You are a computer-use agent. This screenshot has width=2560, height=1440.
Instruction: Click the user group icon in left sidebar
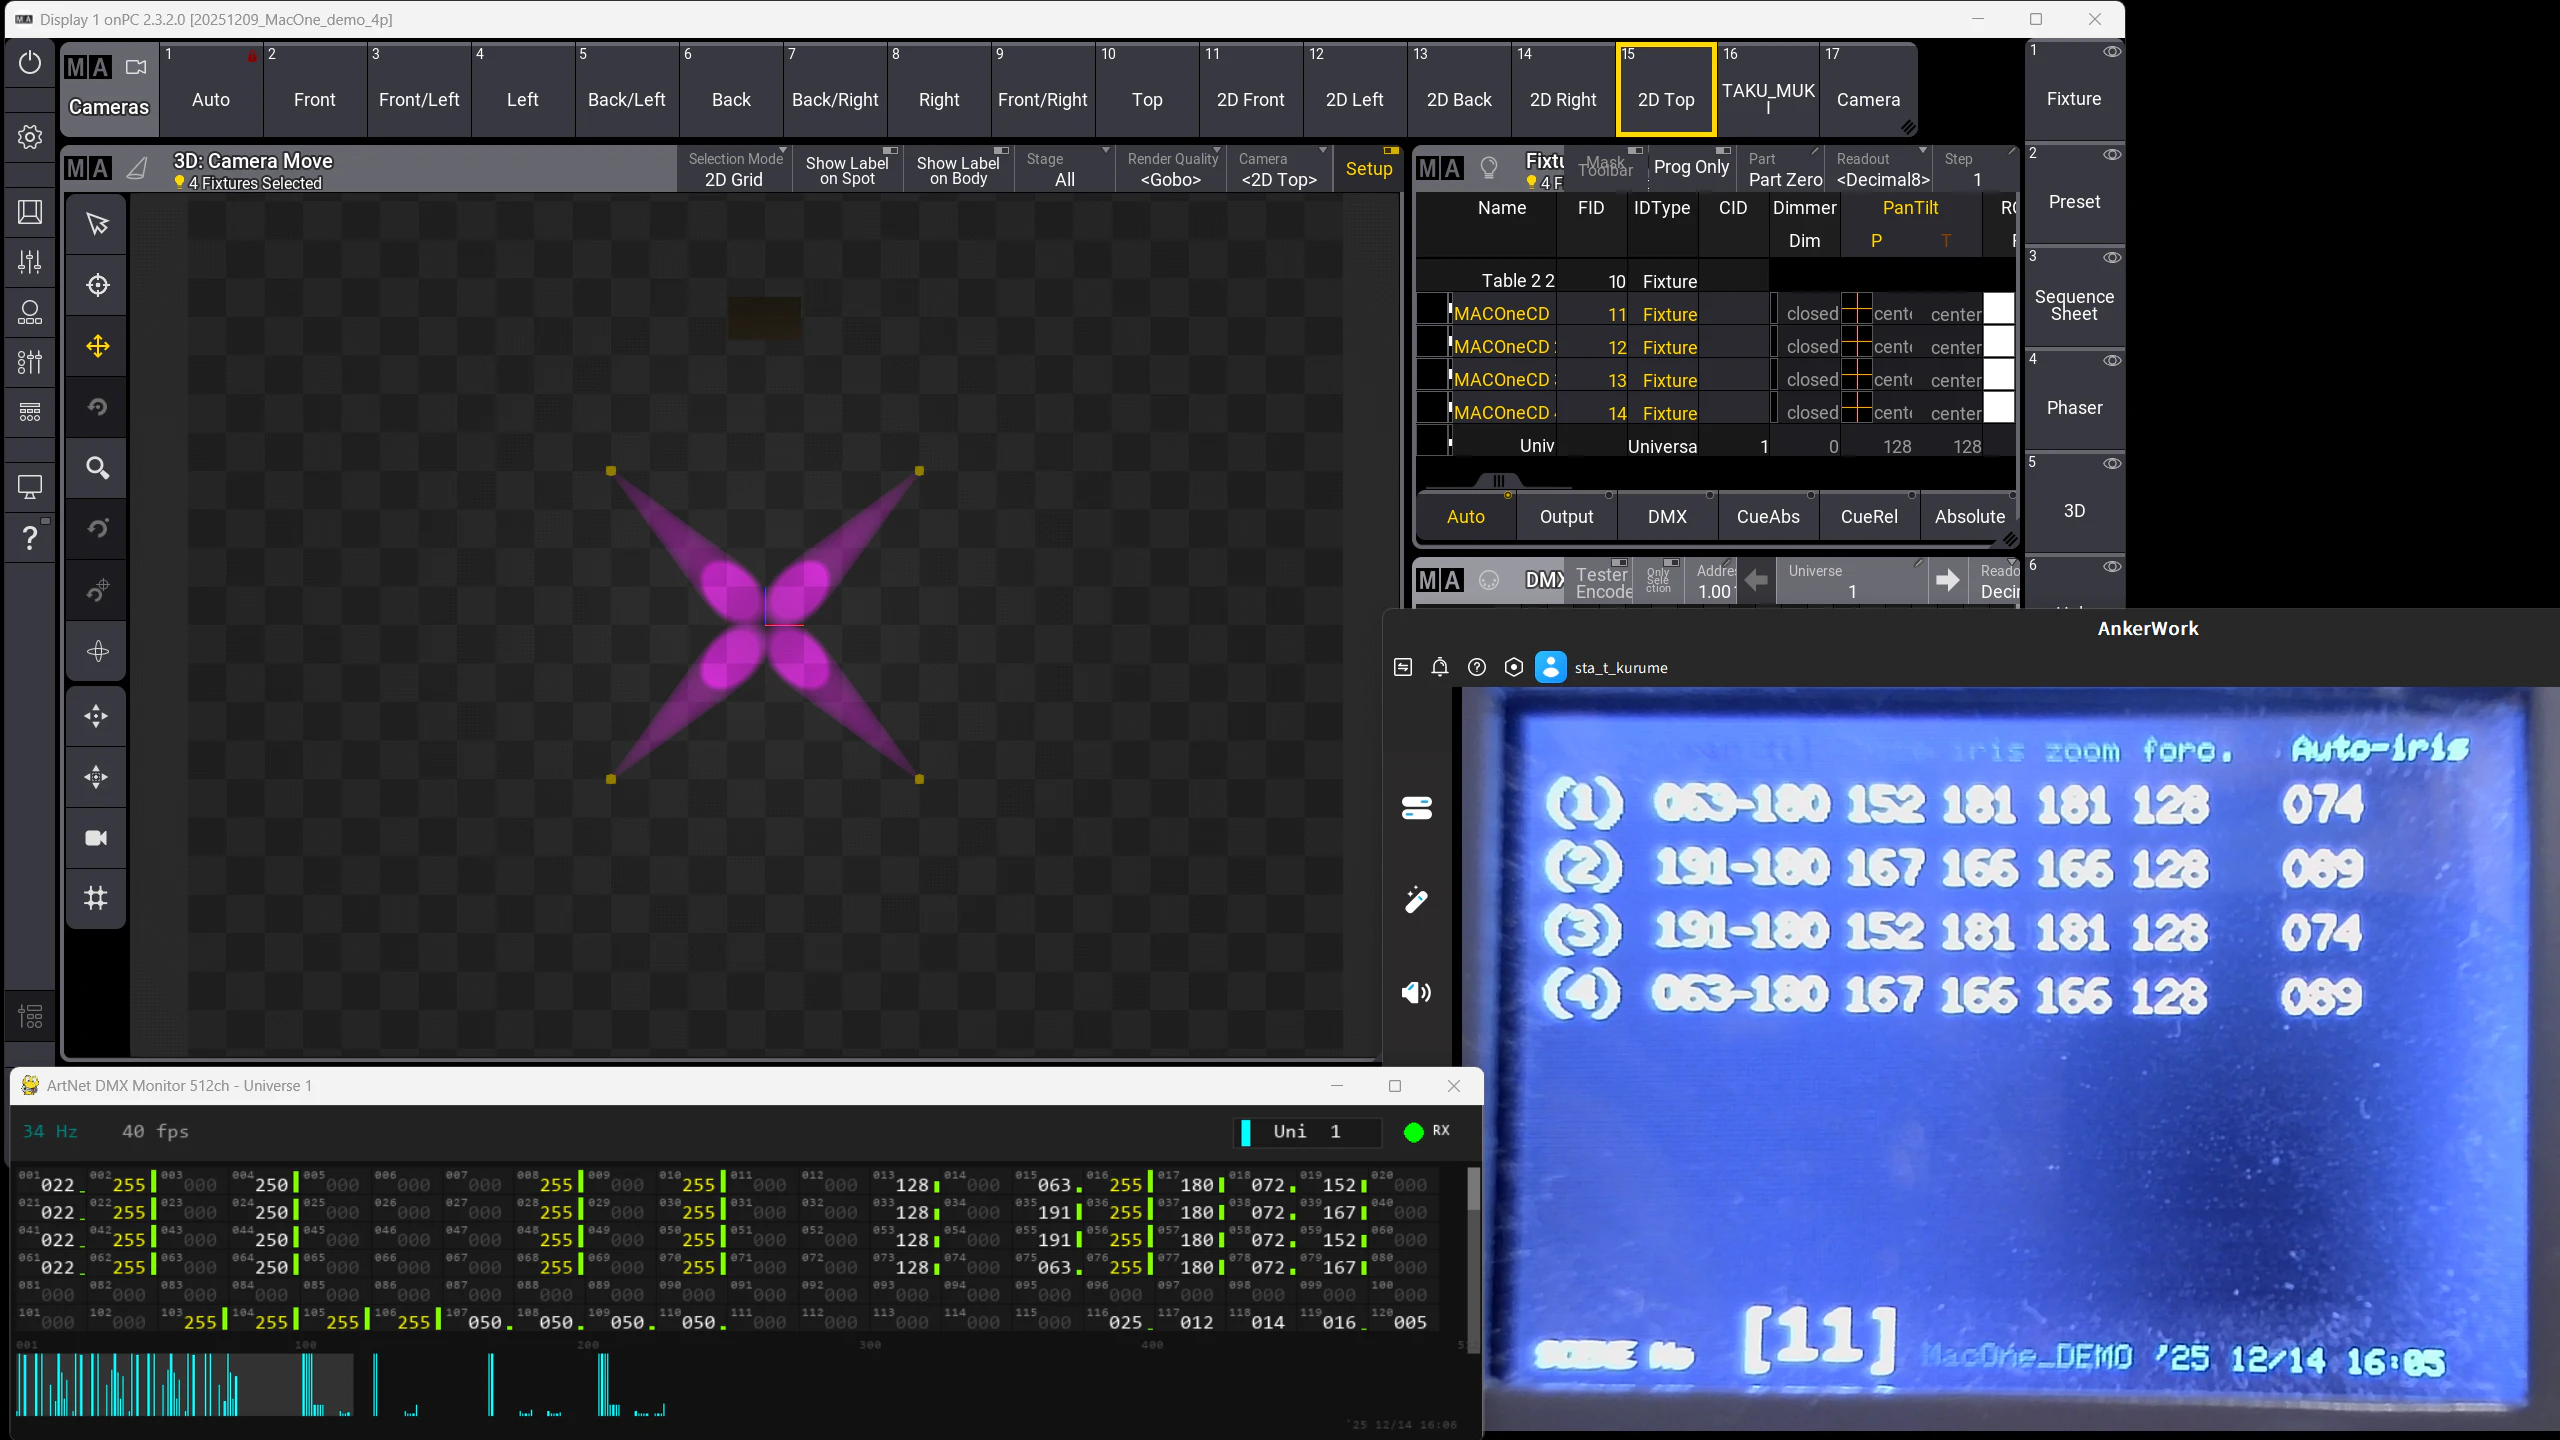pos(30,312)
